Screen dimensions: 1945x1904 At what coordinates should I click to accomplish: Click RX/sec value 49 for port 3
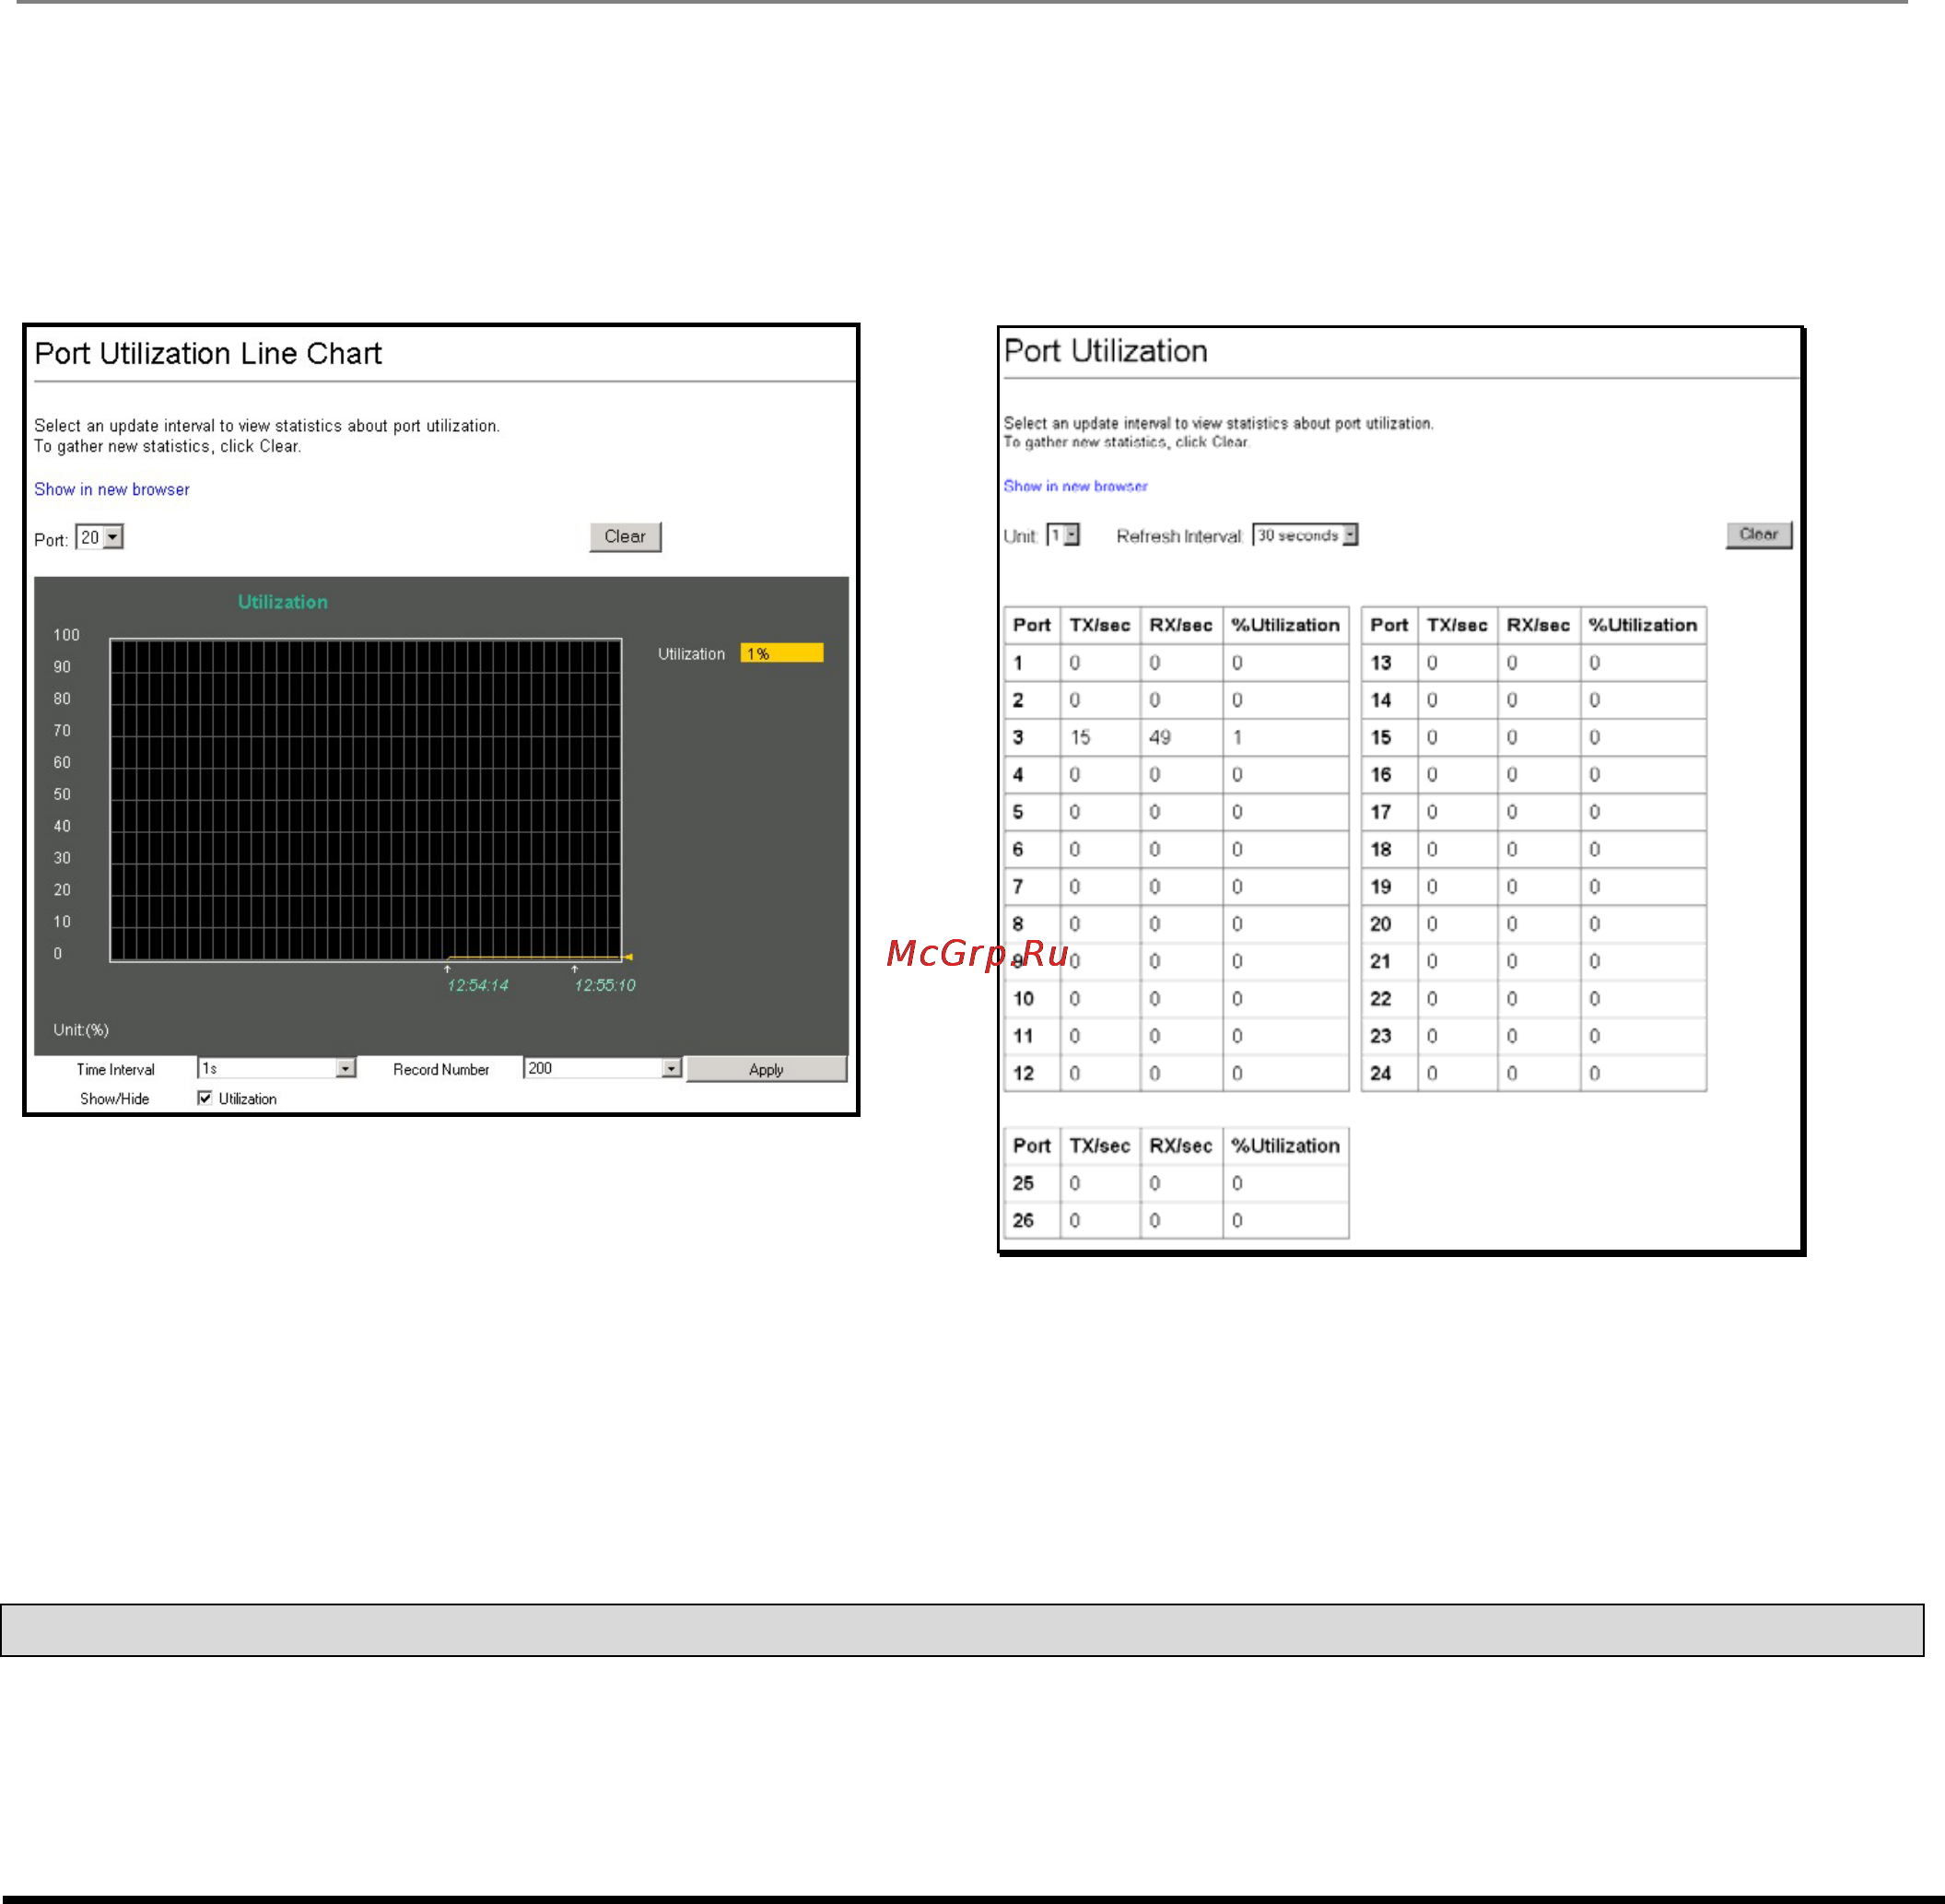1159,737
